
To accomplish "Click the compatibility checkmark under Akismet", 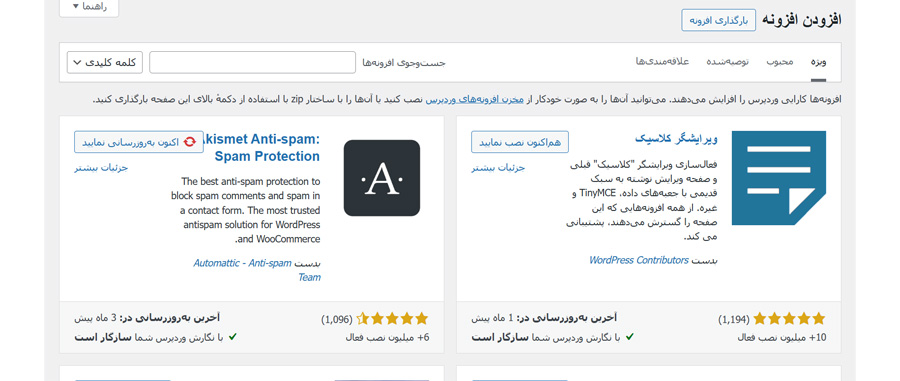I will 232,336.
